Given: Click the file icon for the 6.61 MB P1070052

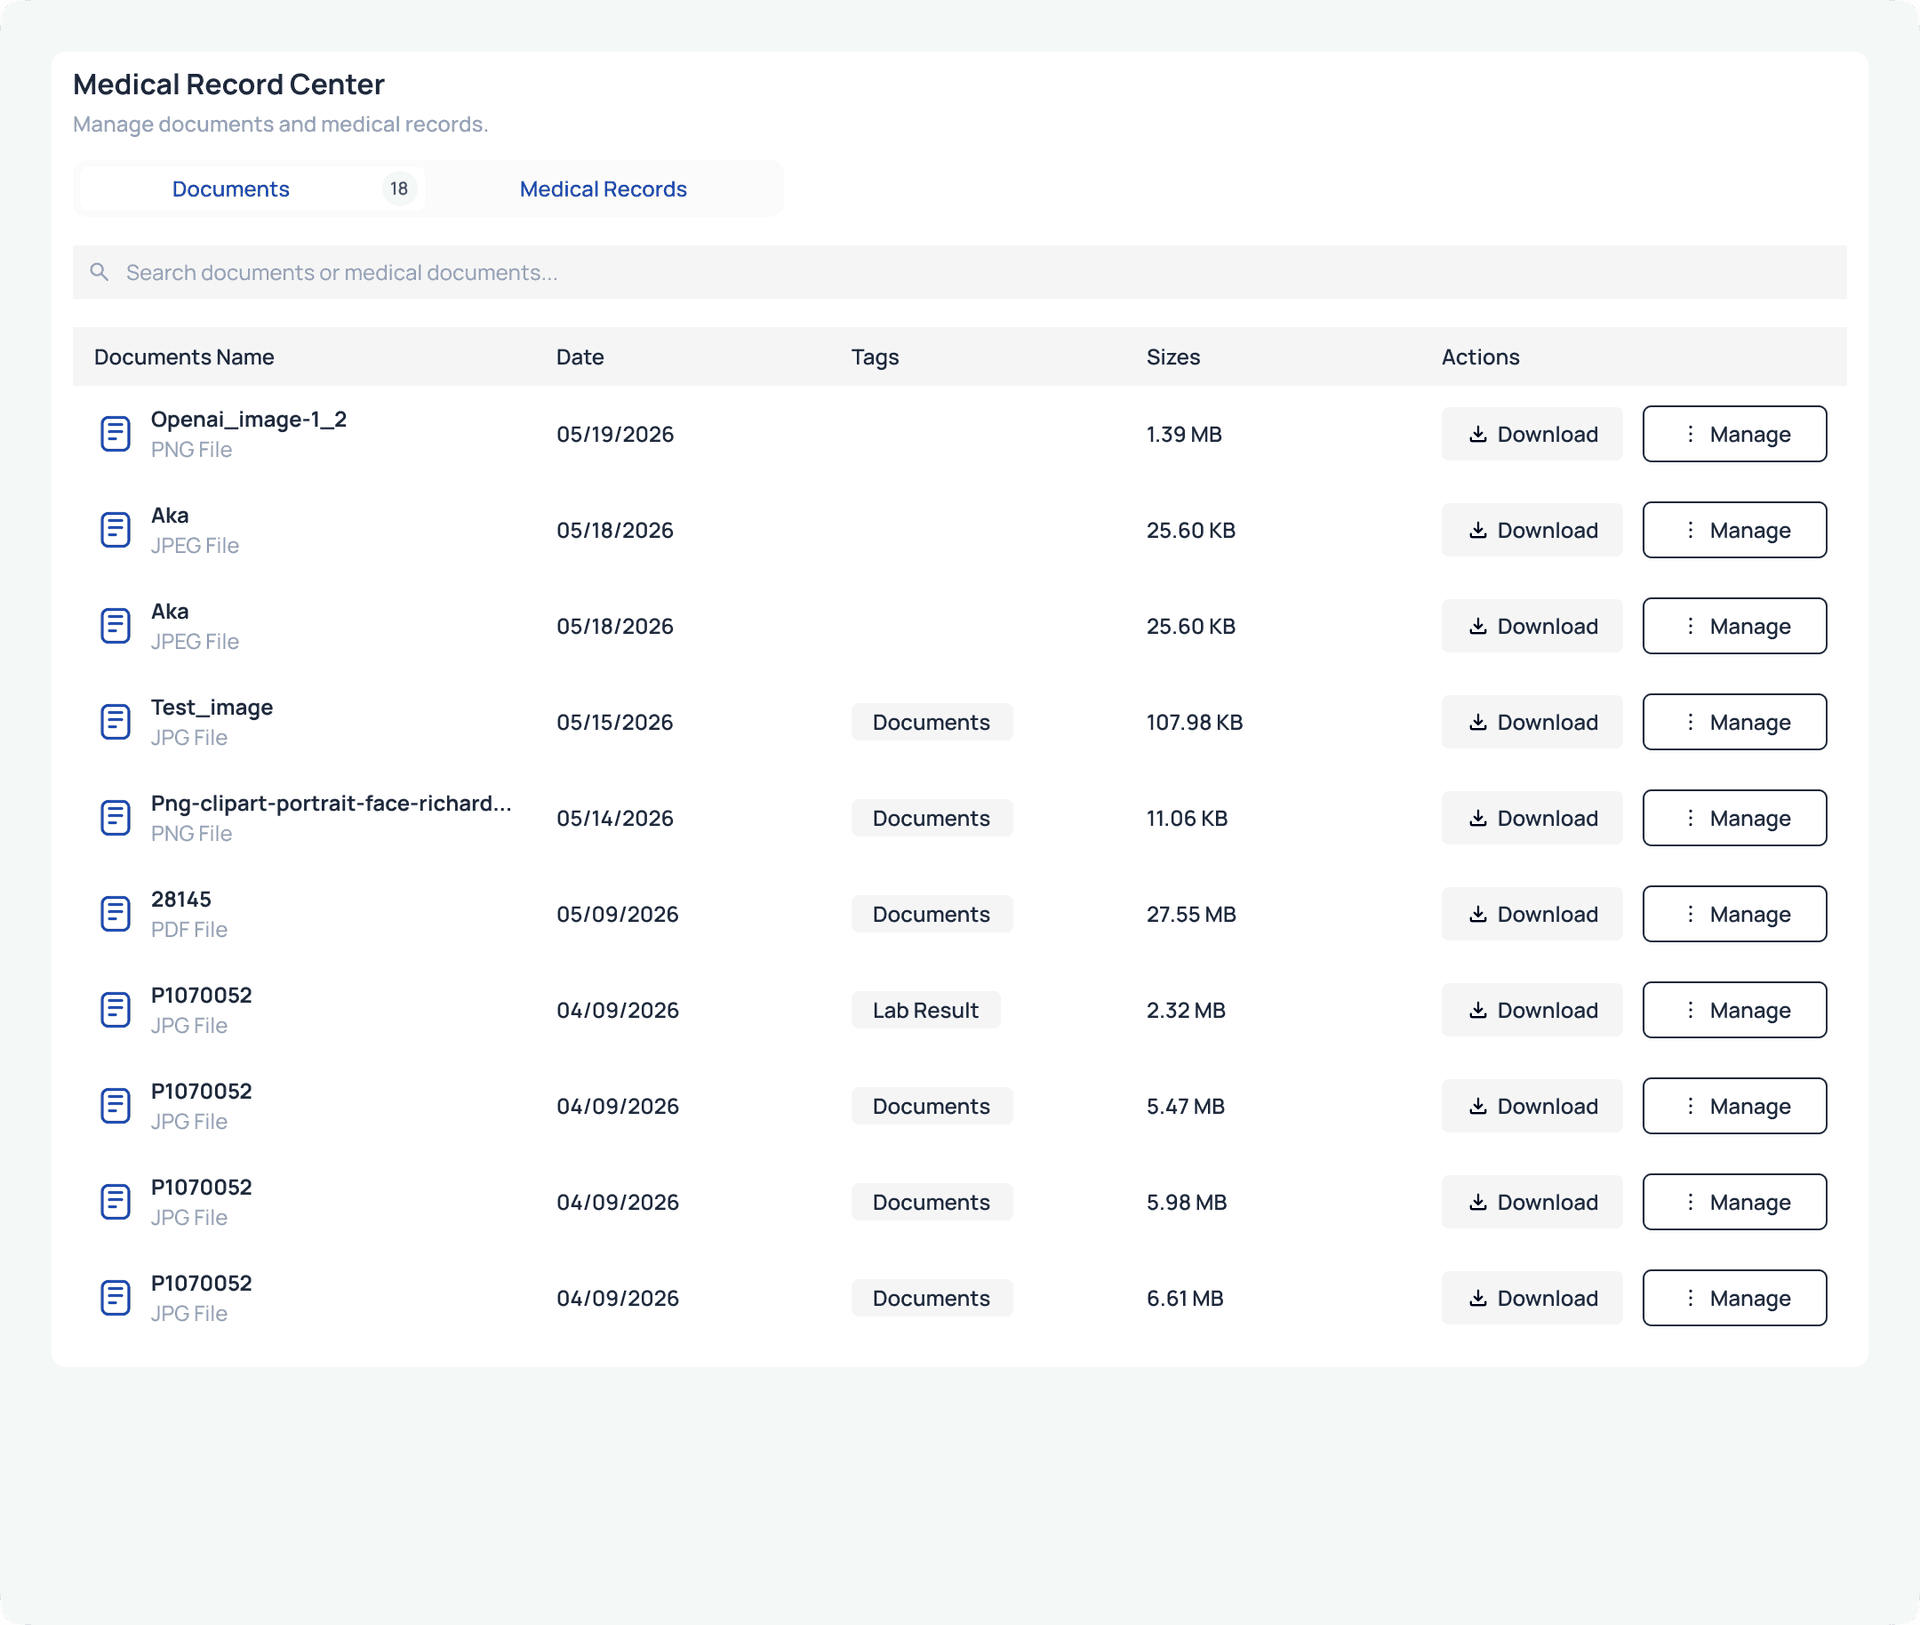Looking at the screenshot, I should click(115, 1298).
